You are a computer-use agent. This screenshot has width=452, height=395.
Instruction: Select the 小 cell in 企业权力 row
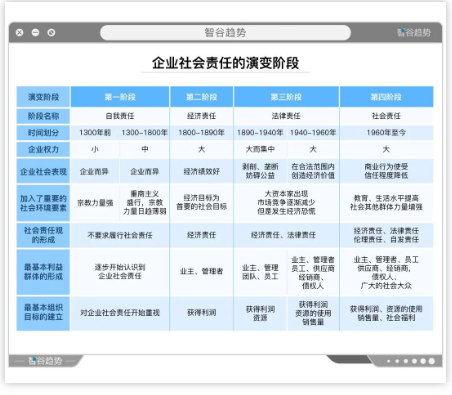95,149
